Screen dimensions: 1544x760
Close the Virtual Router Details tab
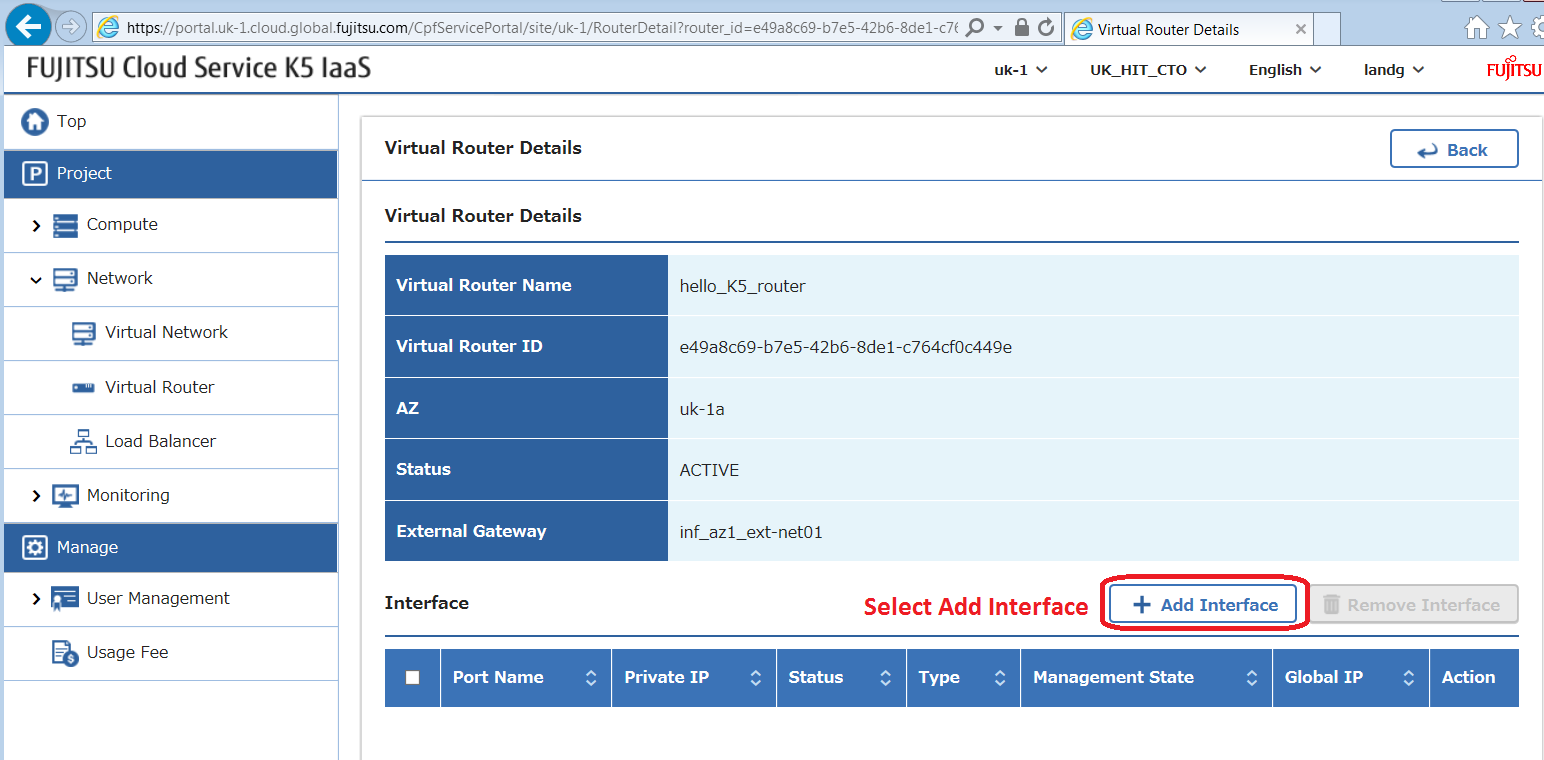[1300, 29]
